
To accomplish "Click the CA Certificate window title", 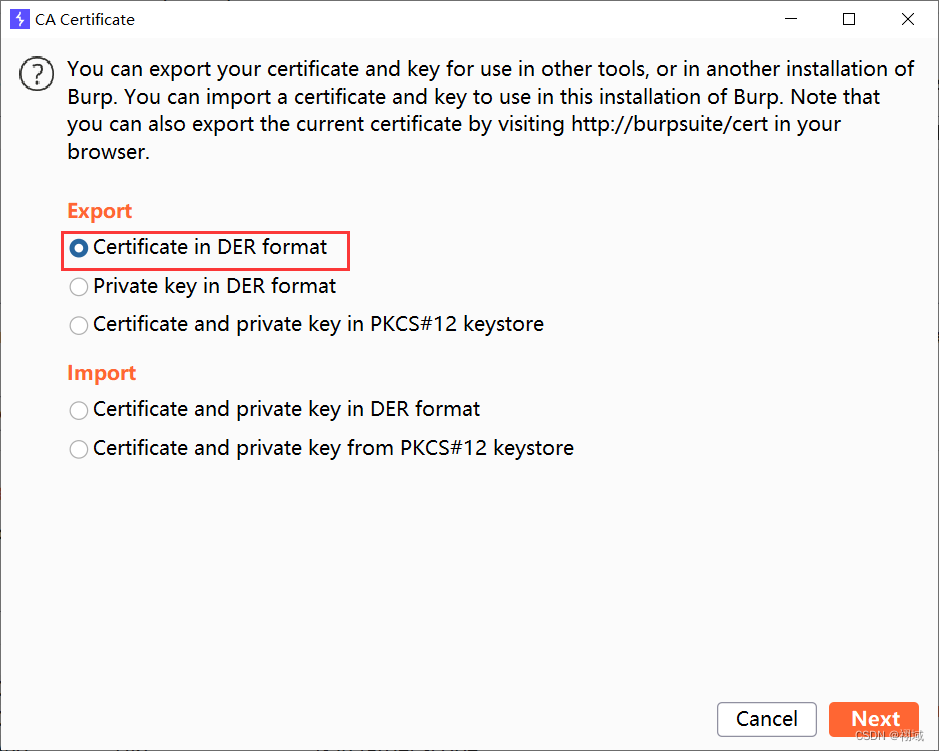I will pos(85,20).
